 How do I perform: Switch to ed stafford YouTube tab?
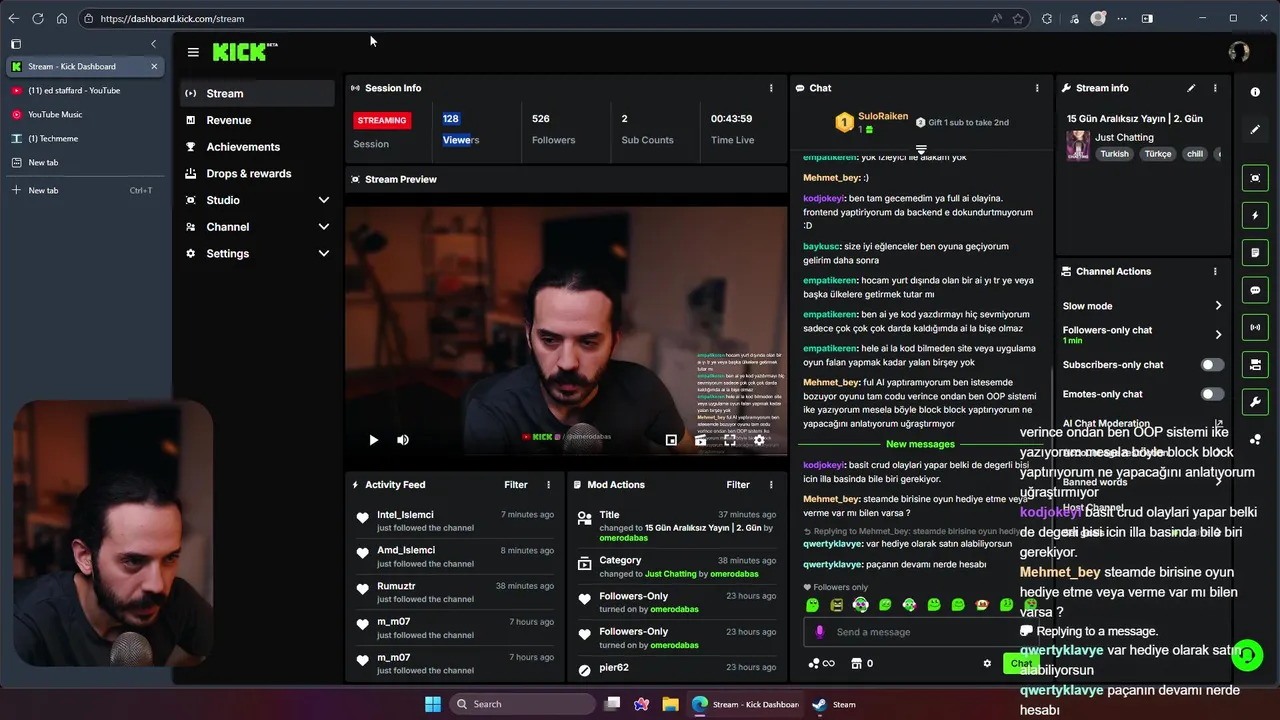[84, 90]
